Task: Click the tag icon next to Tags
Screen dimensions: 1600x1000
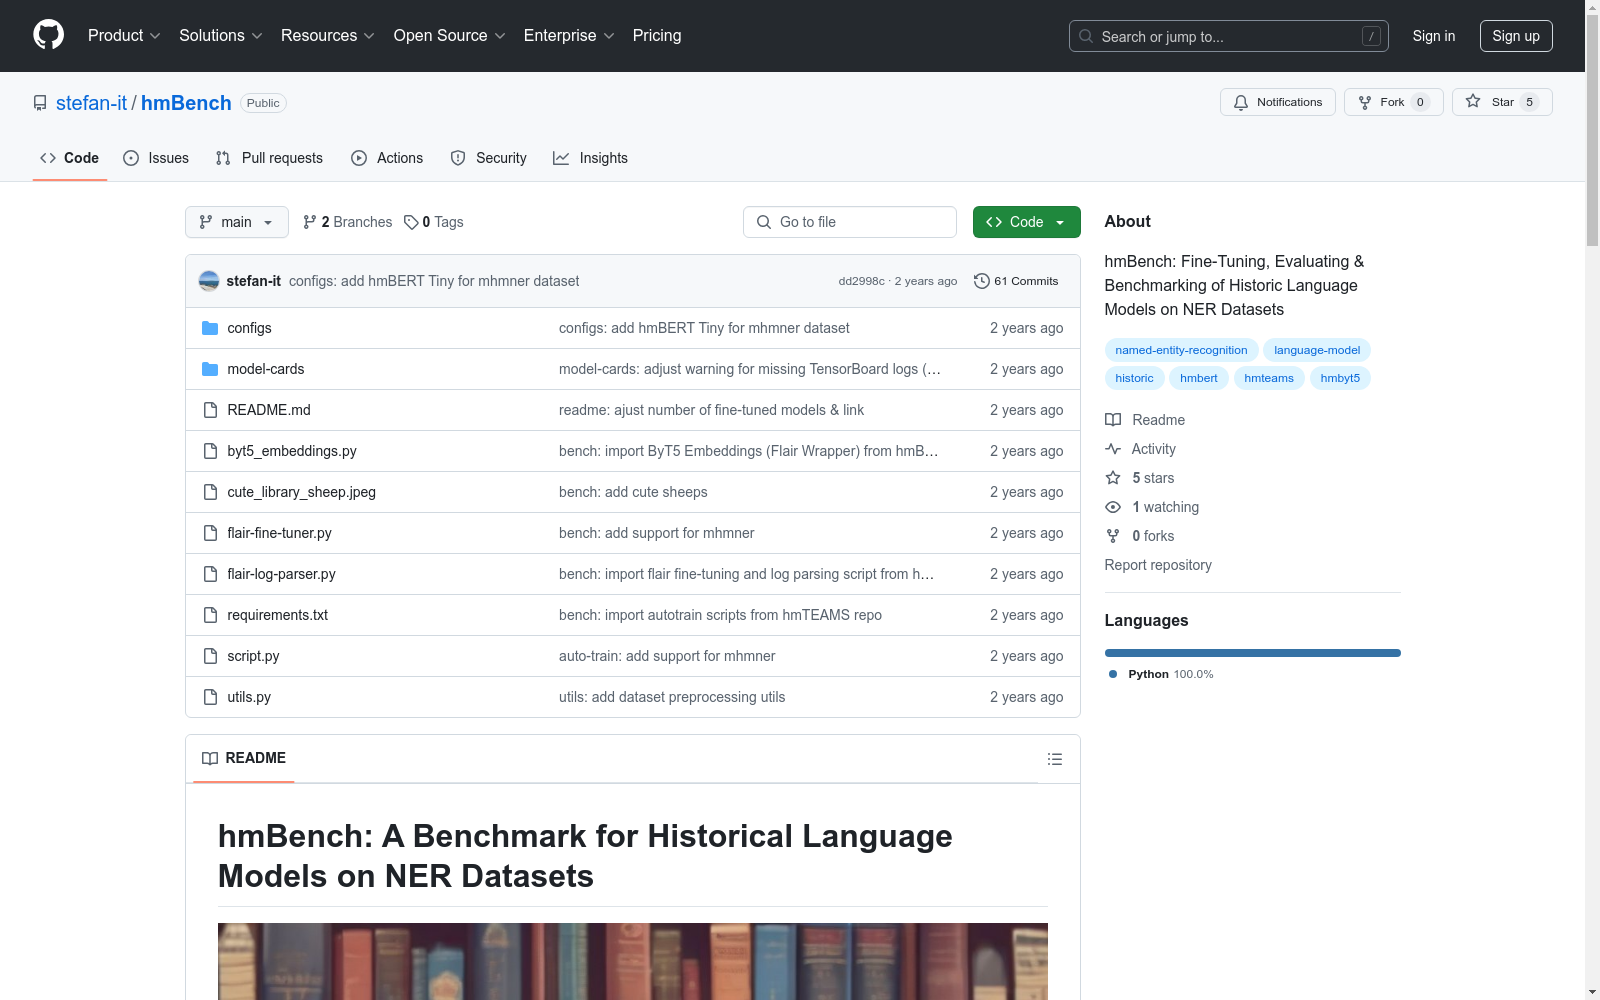Action: [411, 222]
